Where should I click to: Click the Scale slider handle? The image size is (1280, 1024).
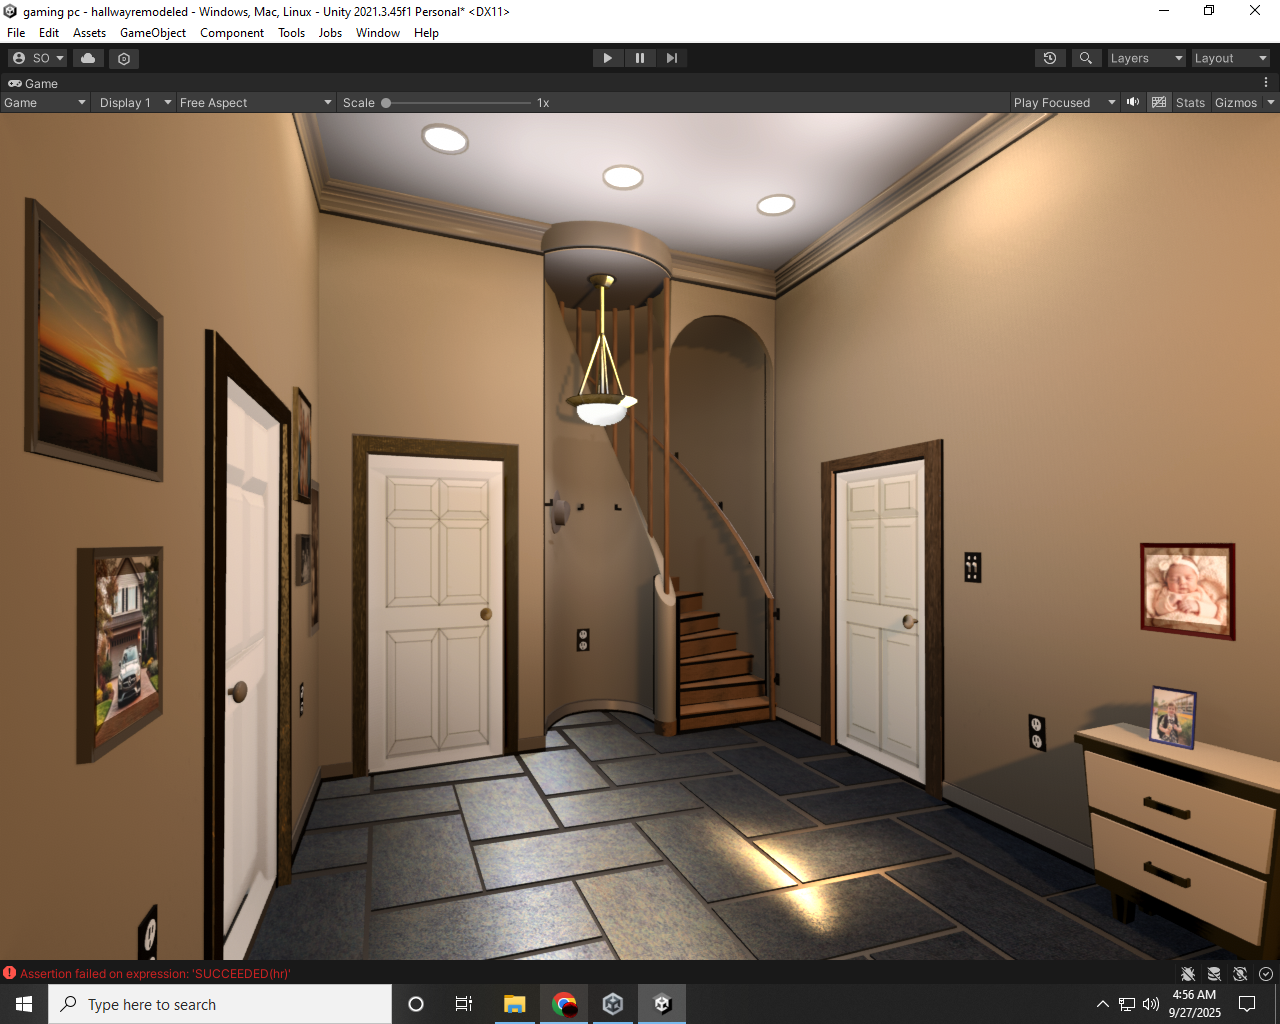[x=386, y=102]
